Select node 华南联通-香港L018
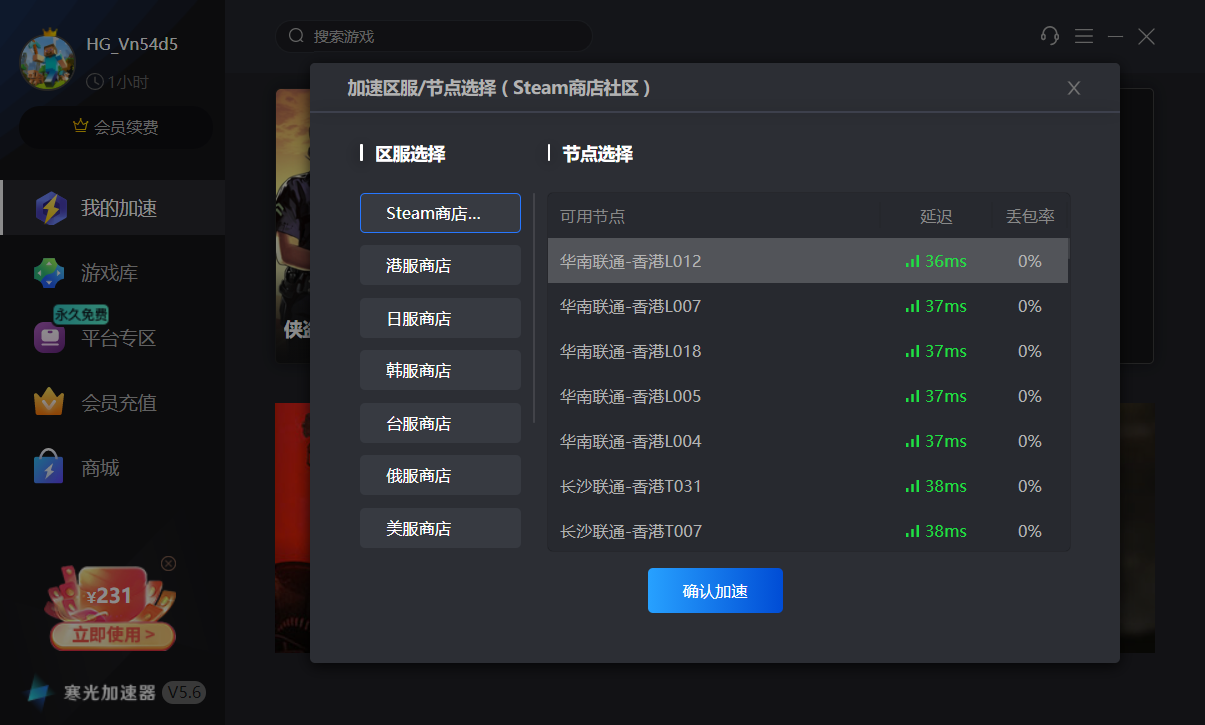Viewport: 1205px width, 725px height. coord(808,351)
